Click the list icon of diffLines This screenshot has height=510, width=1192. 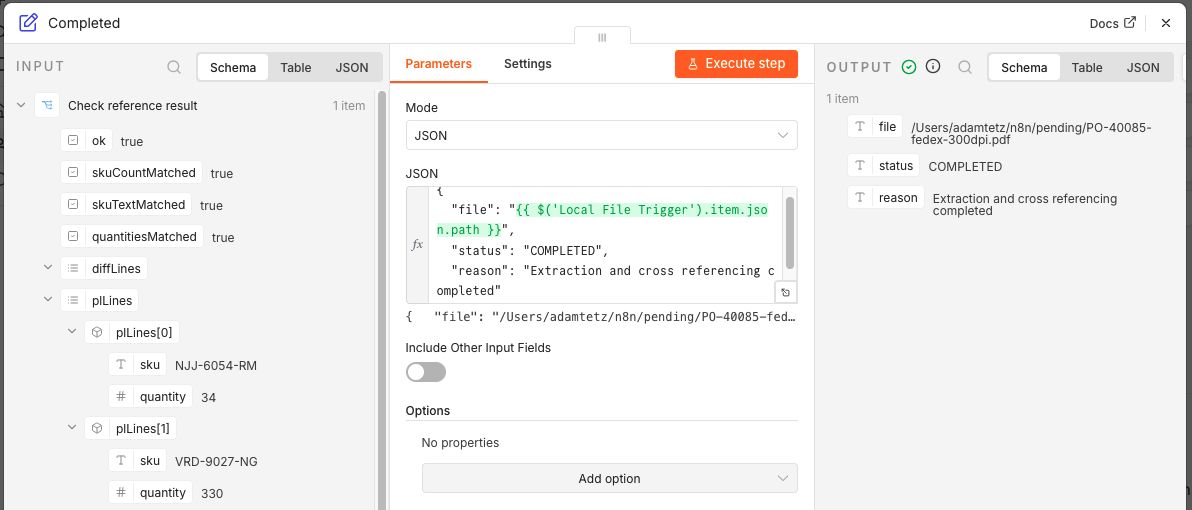(73, 268)
